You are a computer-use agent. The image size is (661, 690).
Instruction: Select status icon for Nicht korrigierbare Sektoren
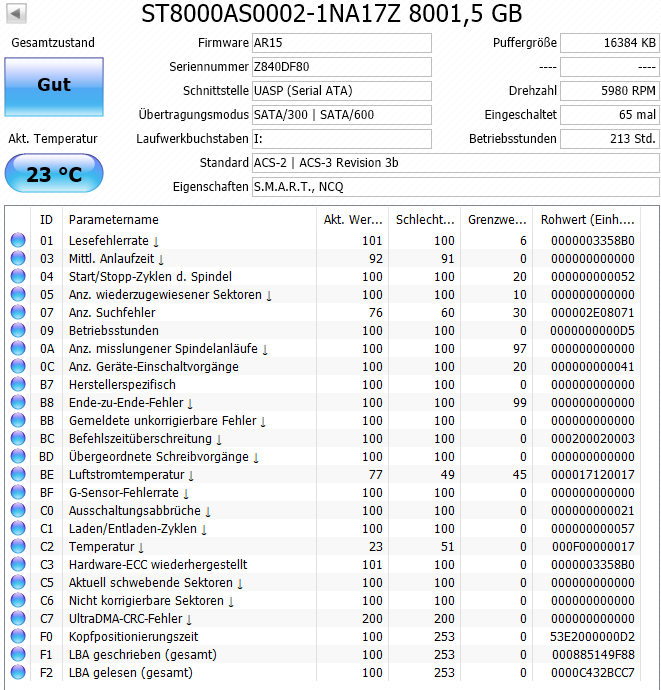[18, 600]
